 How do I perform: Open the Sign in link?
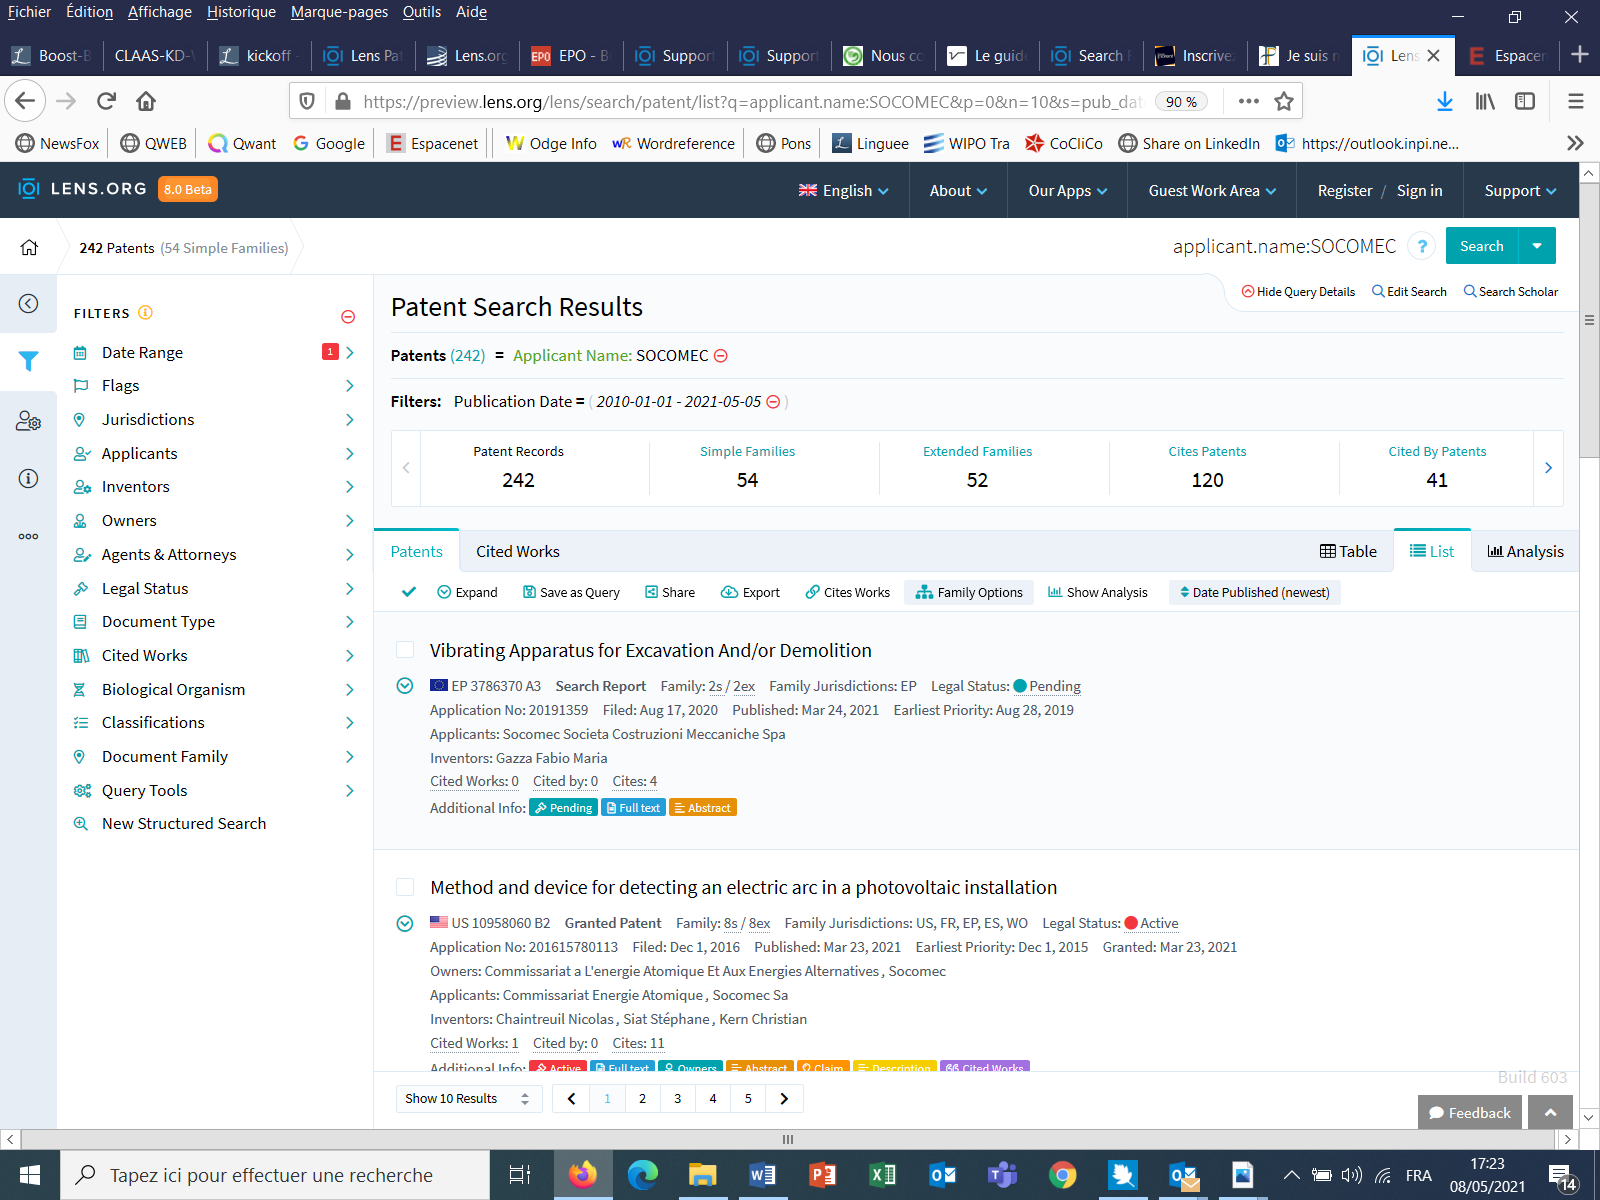click(1419, 190)
